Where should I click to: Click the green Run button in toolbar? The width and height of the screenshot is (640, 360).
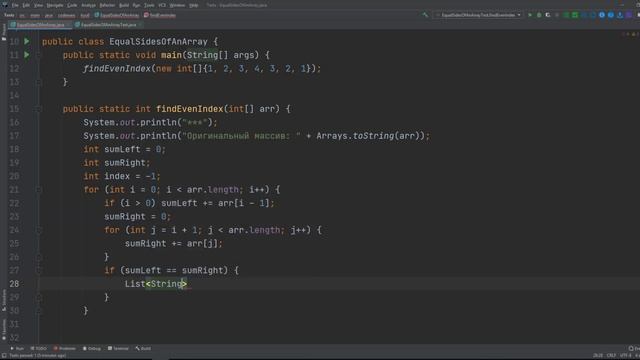pyautogui.click(x=530, y=15)
